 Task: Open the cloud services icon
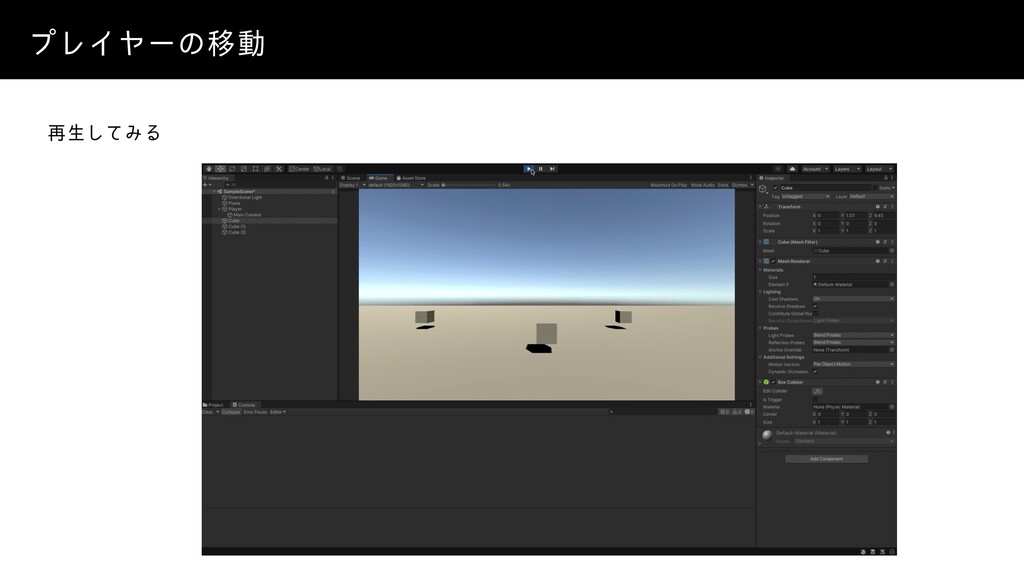tap(792, 169)
